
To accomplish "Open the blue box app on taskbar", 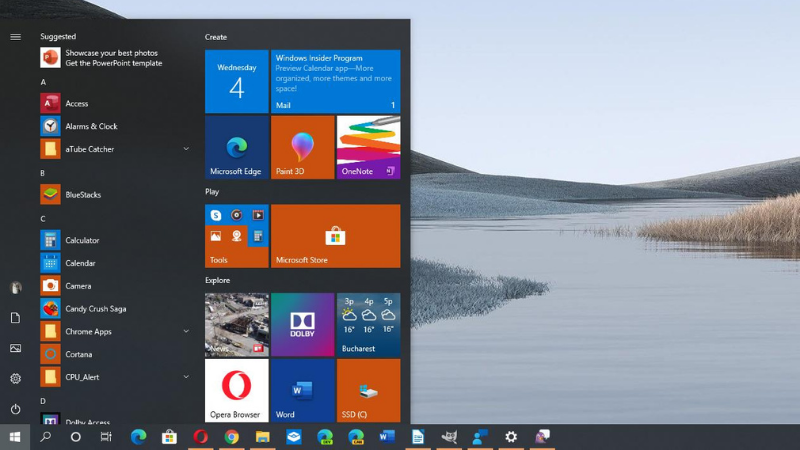I will pos(294,437).
